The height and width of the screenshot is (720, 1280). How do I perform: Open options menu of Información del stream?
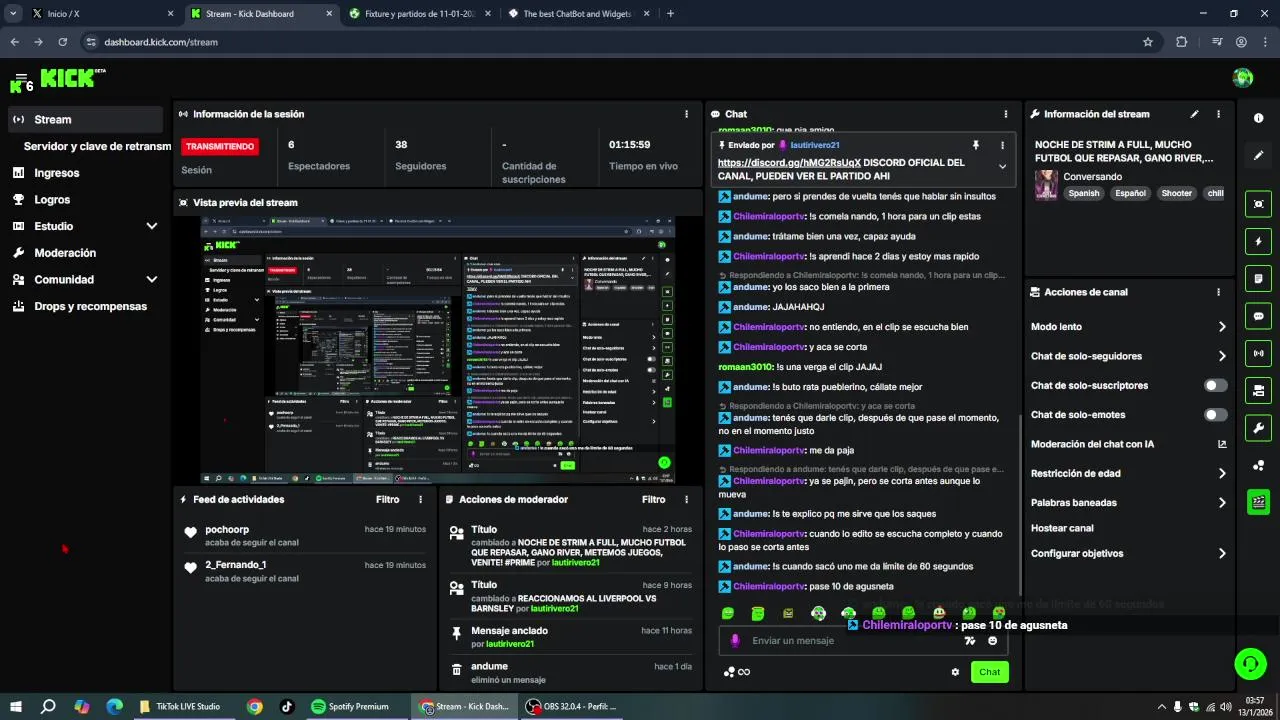(x=1218, y=114)
